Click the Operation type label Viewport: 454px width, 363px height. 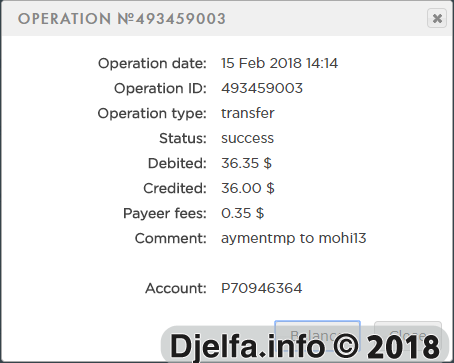152,114
